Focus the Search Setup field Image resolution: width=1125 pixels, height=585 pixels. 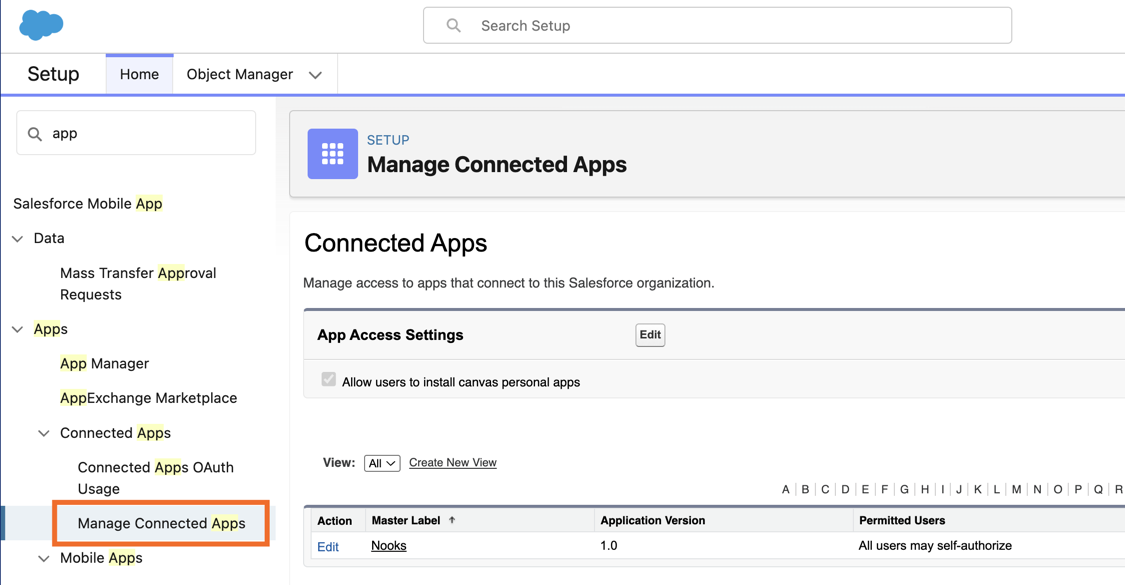[x=717, y=26]
